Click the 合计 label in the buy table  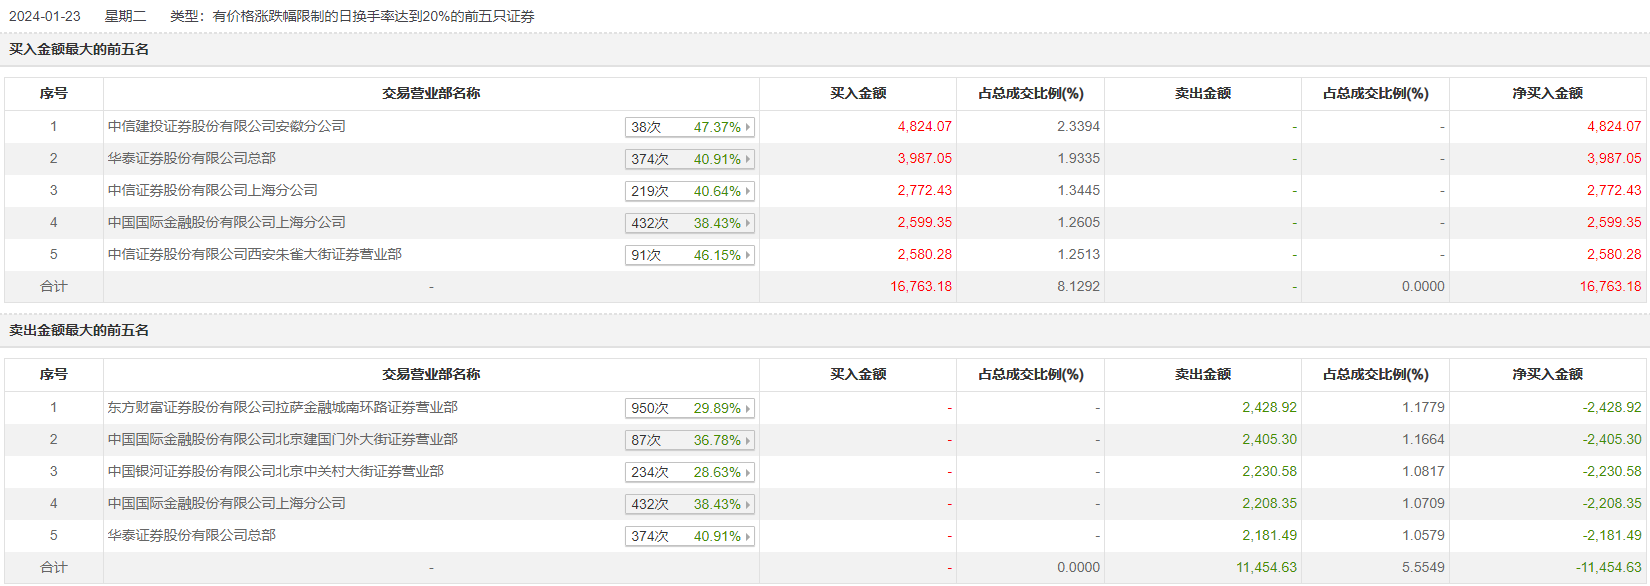pos(54,286)
